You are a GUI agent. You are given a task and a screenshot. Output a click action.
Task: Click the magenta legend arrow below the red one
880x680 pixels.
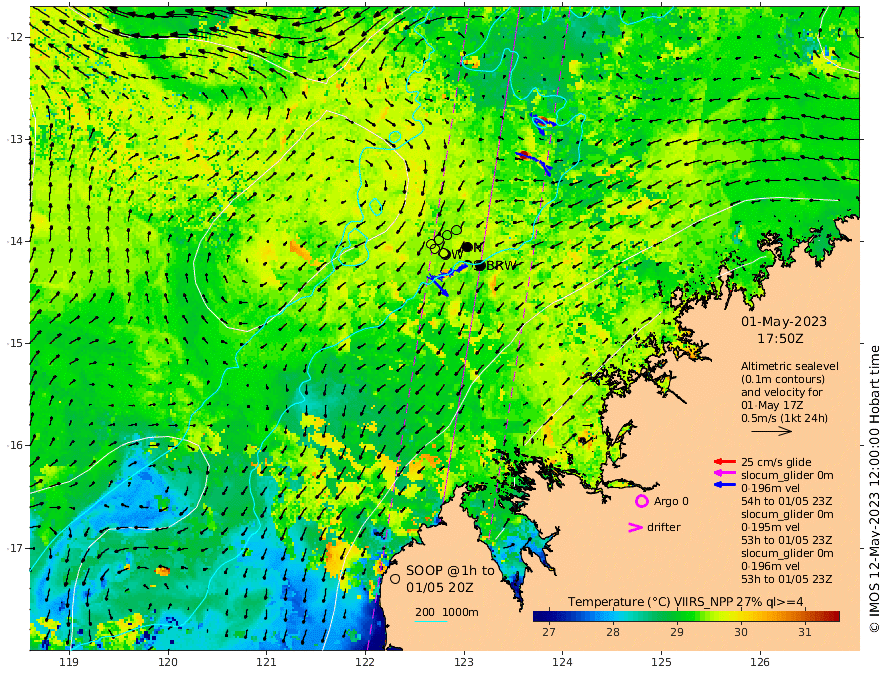tap(724, 474)
